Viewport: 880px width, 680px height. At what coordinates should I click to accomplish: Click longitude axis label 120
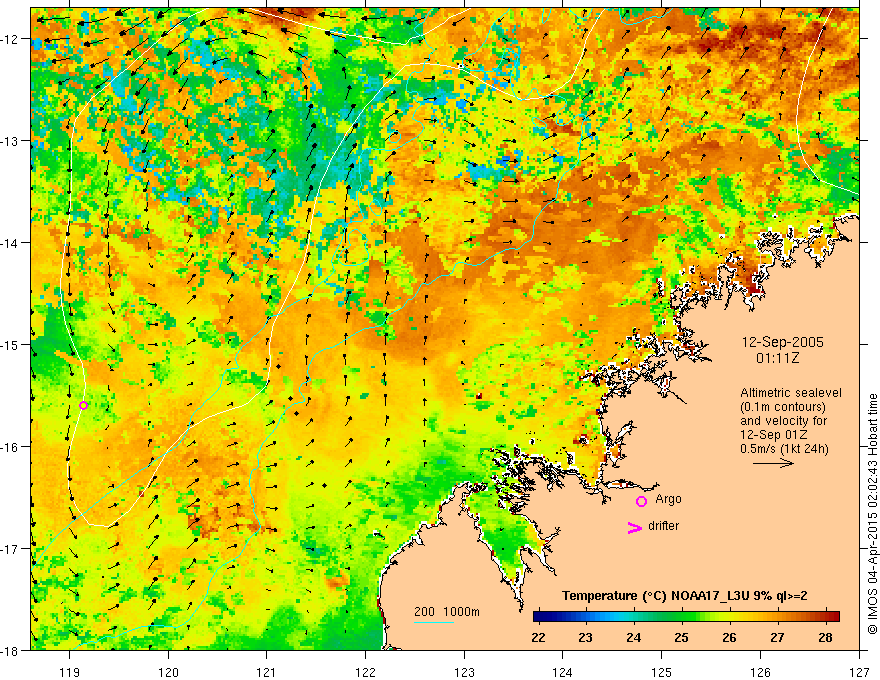[168, 672]
